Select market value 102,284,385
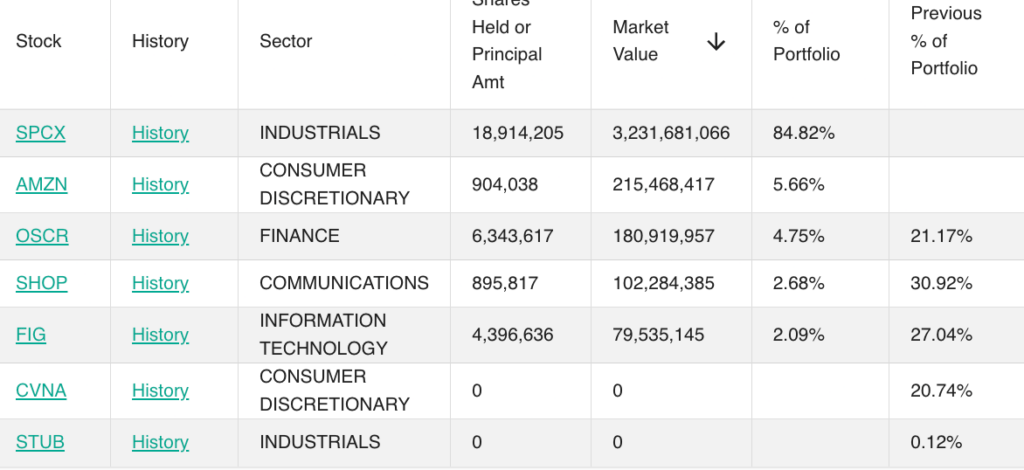The width and height of the screenshot is (1024, 470). point(664,283)
